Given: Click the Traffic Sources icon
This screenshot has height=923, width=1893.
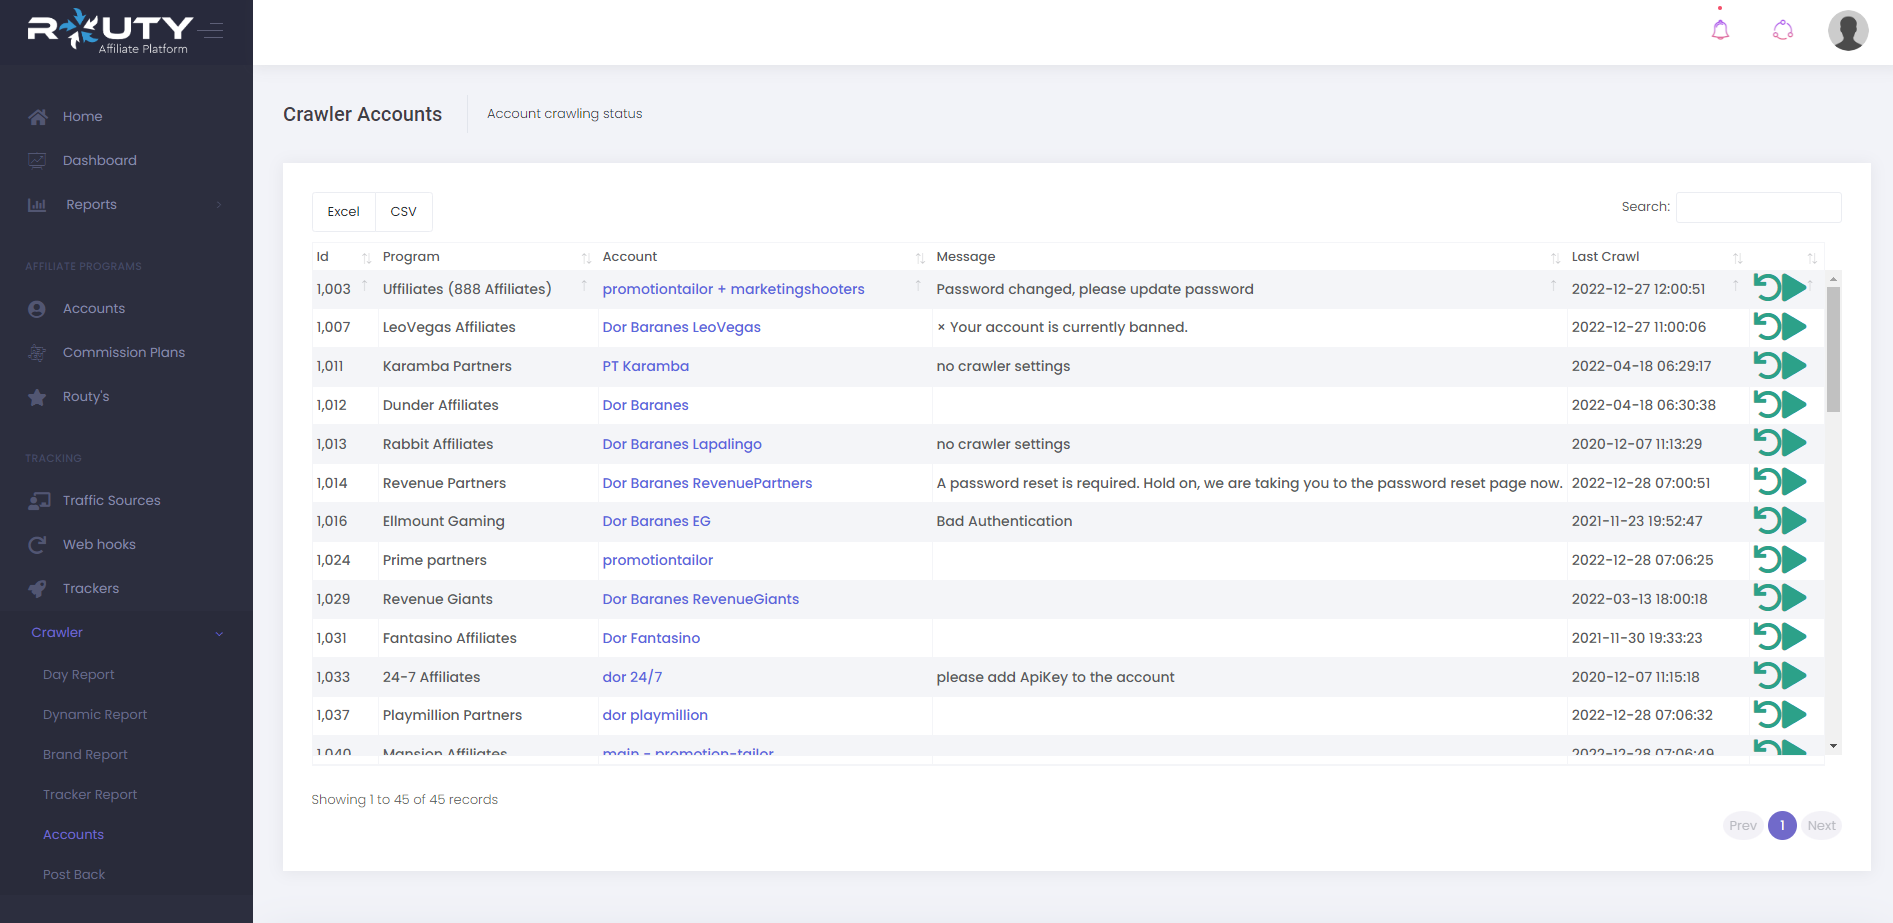Looking at the screenshot, I should click(39, 501).
